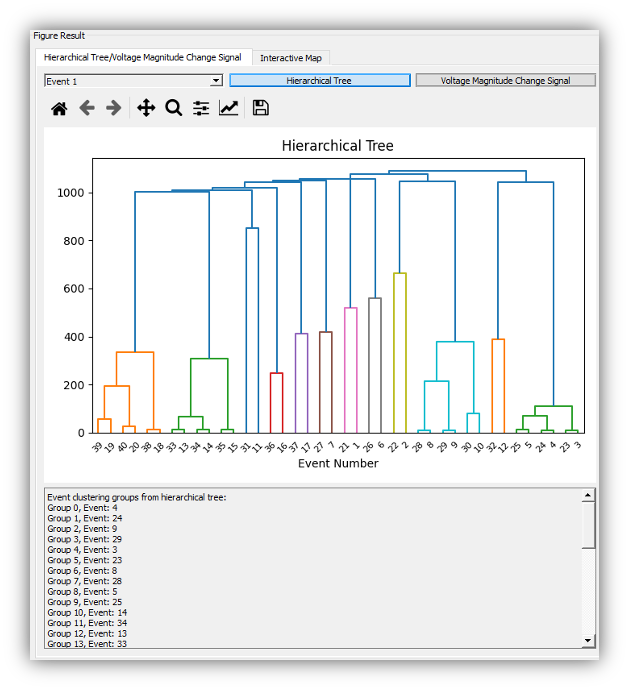The height and width of the screenshot is (690, 630).
Task: Click the scroll up arrow in the groups list
Action: [588, 495]
